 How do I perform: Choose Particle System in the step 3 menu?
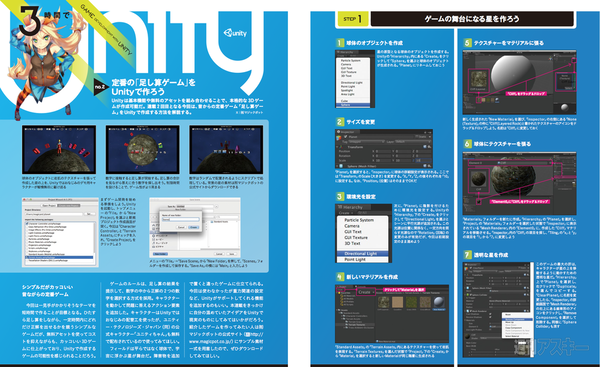click(x=362, y=220)
